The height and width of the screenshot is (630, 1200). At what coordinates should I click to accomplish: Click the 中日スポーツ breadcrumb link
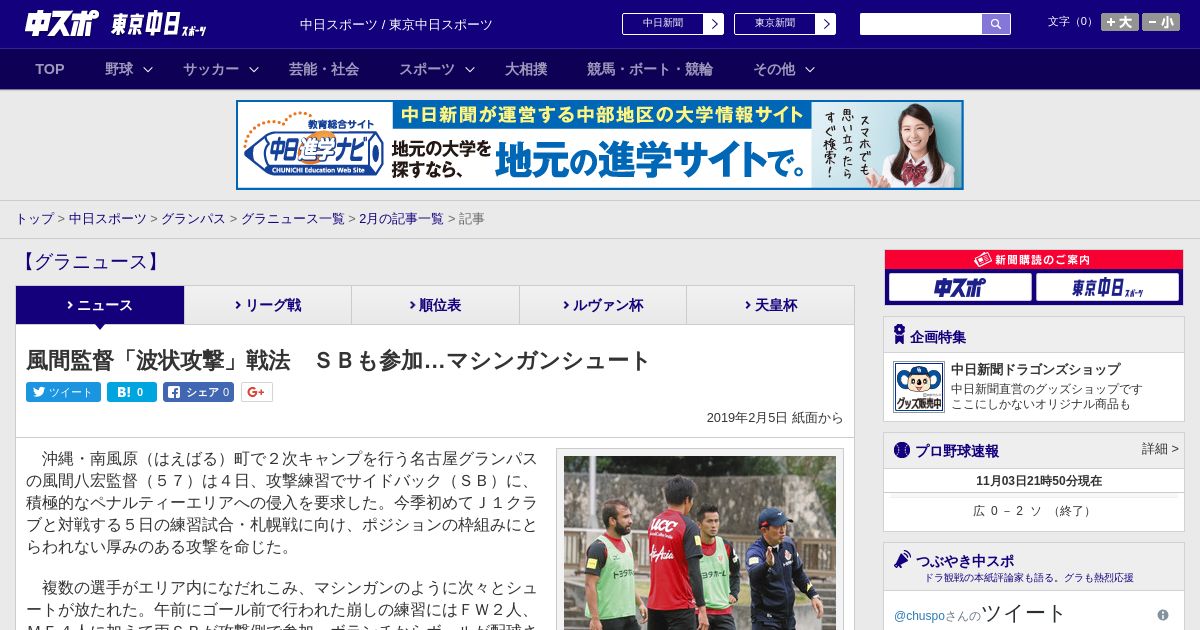coord(107,218)
